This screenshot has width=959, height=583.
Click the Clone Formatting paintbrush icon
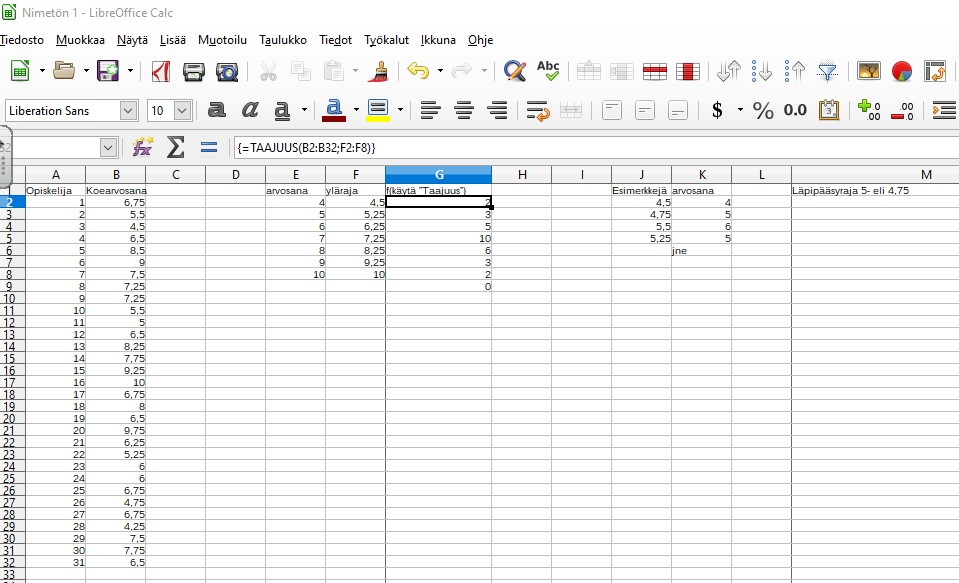(x=378, y=71)
